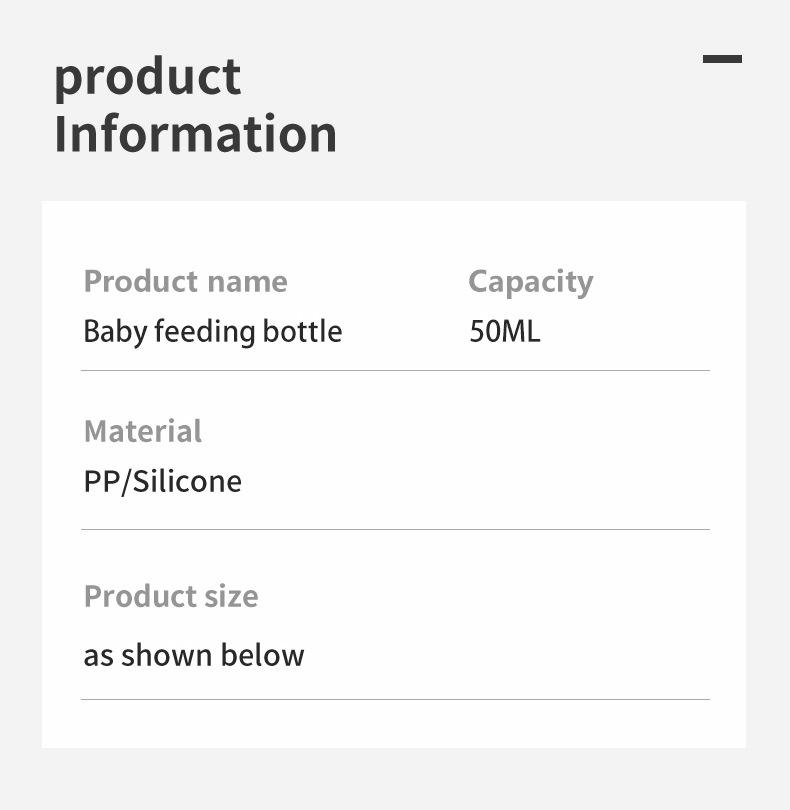Screen dimensions: 790x810
Task: Select the 'Product name' field label
Action: pyautogui.click(x=186, y=282)
